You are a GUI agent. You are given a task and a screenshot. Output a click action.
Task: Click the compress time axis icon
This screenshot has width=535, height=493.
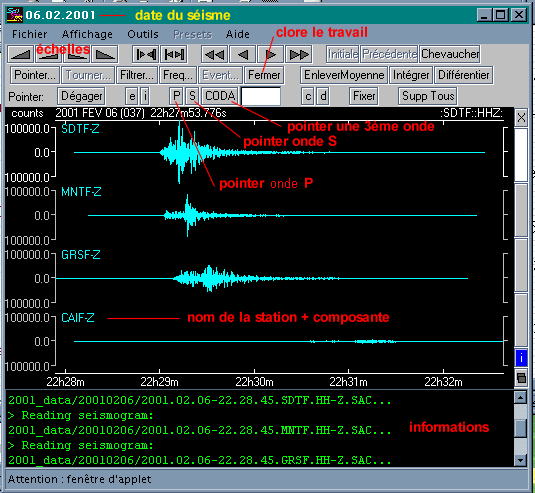click(x=146, y=54)
